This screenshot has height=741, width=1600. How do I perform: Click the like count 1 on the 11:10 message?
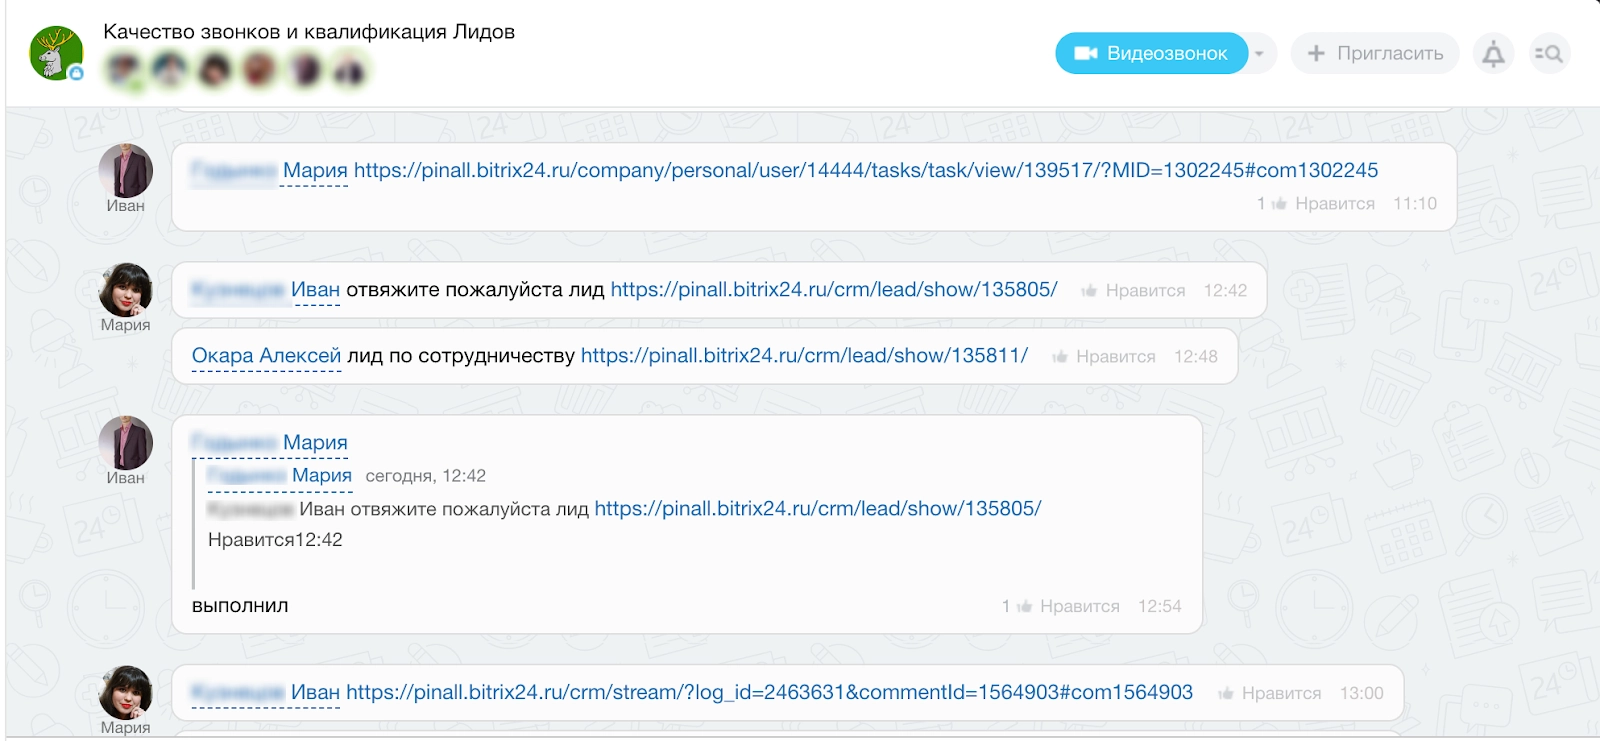1261,204
